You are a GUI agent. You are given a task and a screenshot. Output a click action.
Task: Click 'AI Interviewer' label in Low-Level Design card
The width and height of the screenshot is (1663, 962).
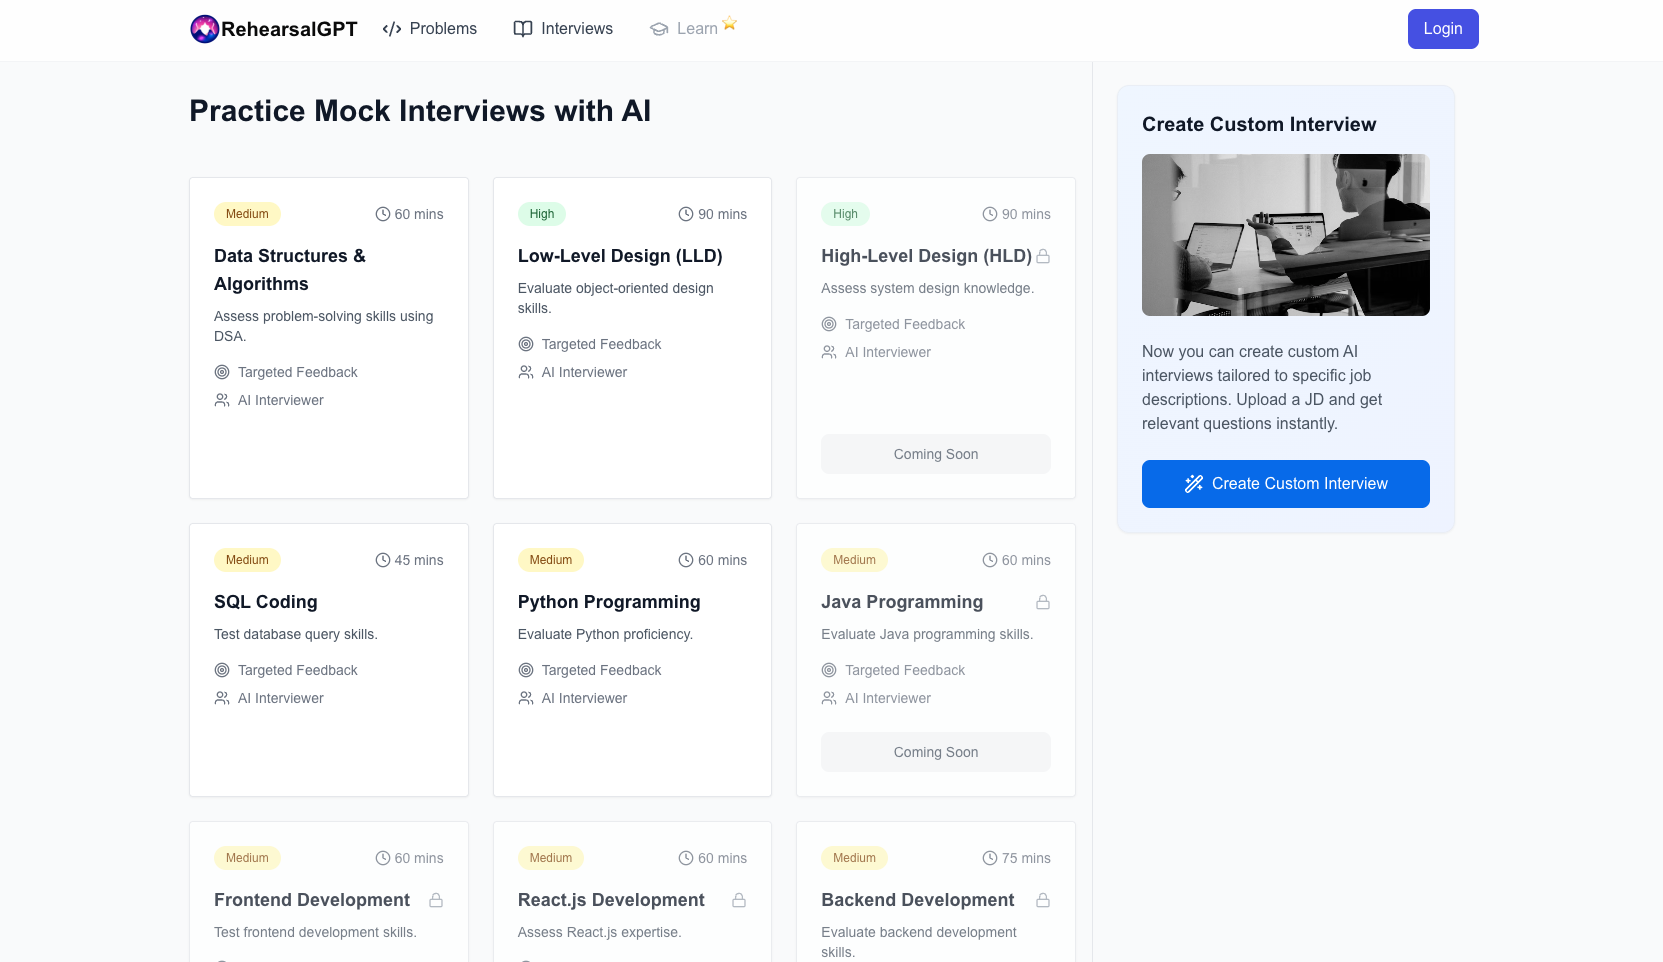click(x=585, y=372)
